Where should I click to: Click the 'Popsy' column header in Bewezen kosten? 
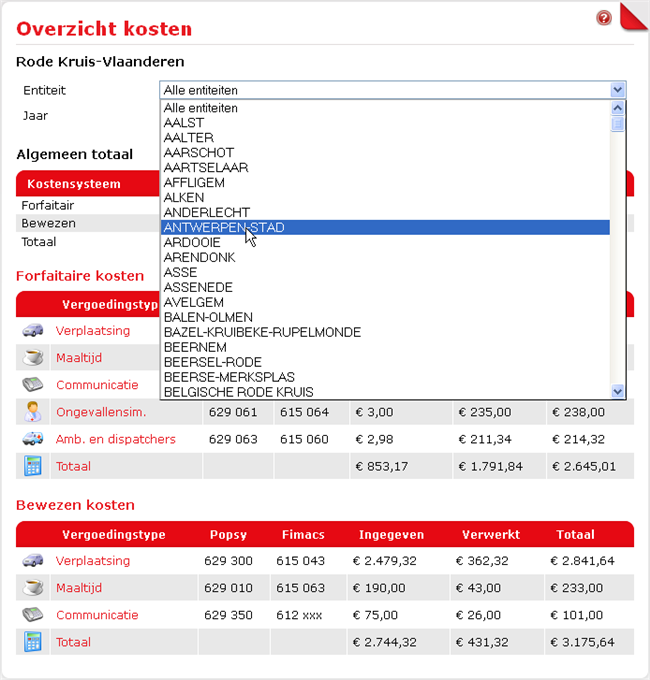(228, 534)
